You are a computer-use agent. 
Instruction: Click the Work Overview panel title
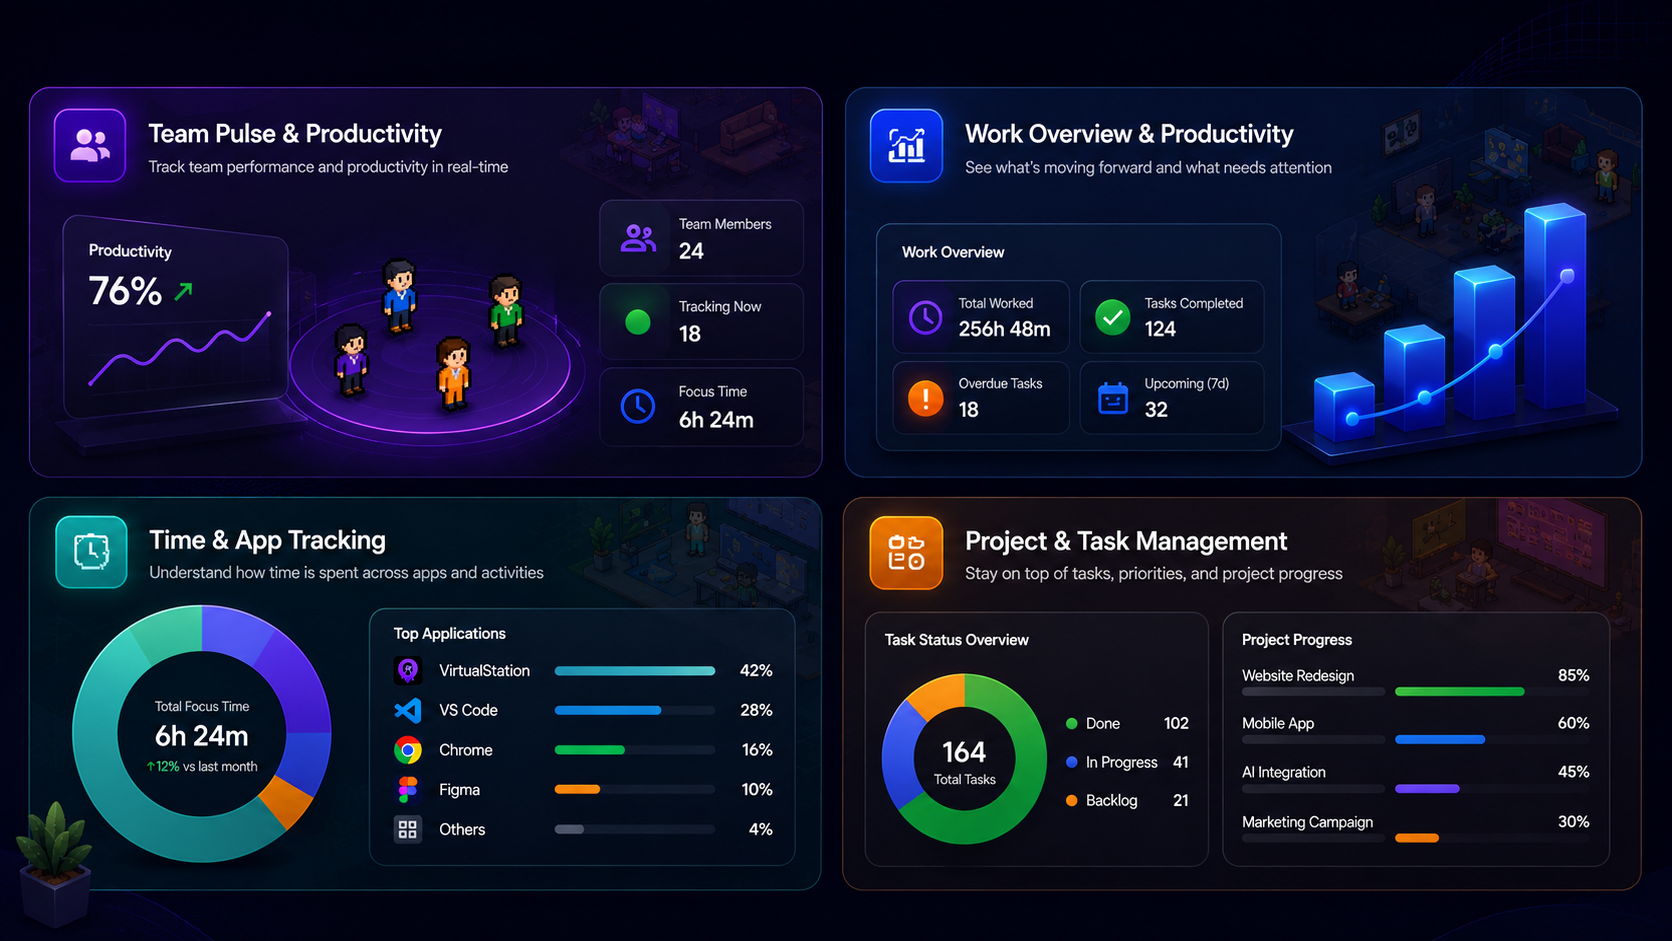pos(953,252)
